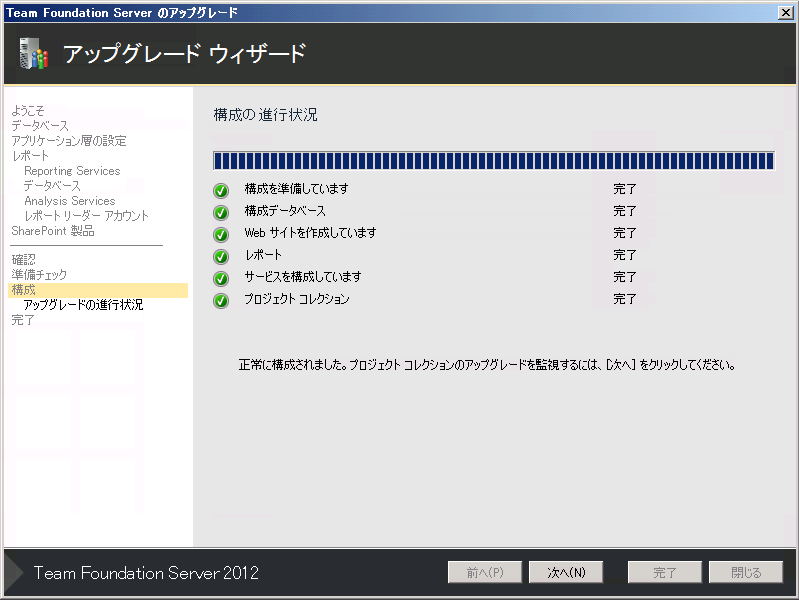Click the 構成を準備しています step label
Image resolution: width=799 pixels, height=600 pixels.
(x=297, y=189)
